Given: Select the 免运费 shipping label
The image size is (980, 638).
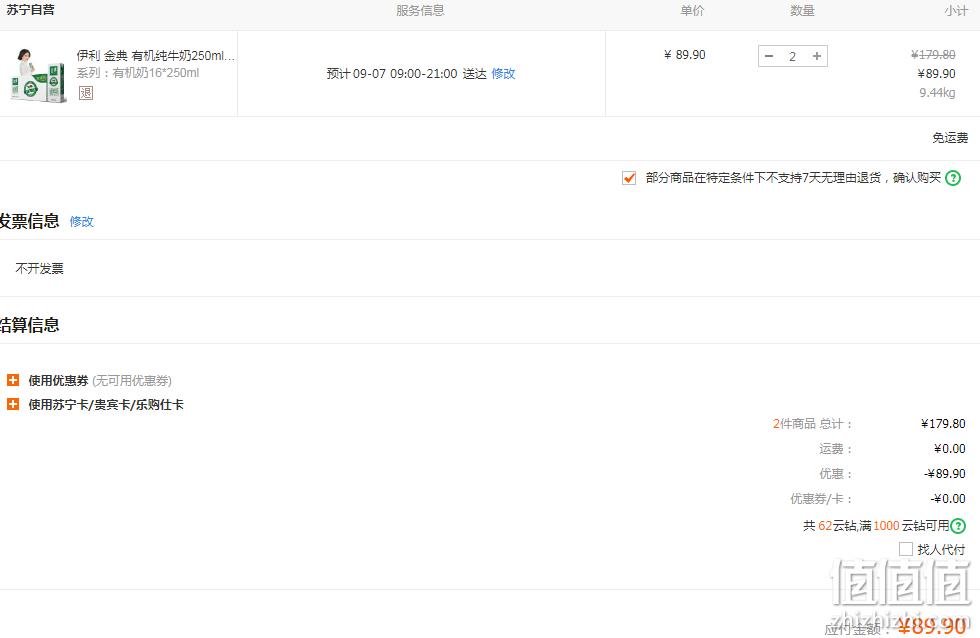Looking at the screenshot, I should coord(950,137).
